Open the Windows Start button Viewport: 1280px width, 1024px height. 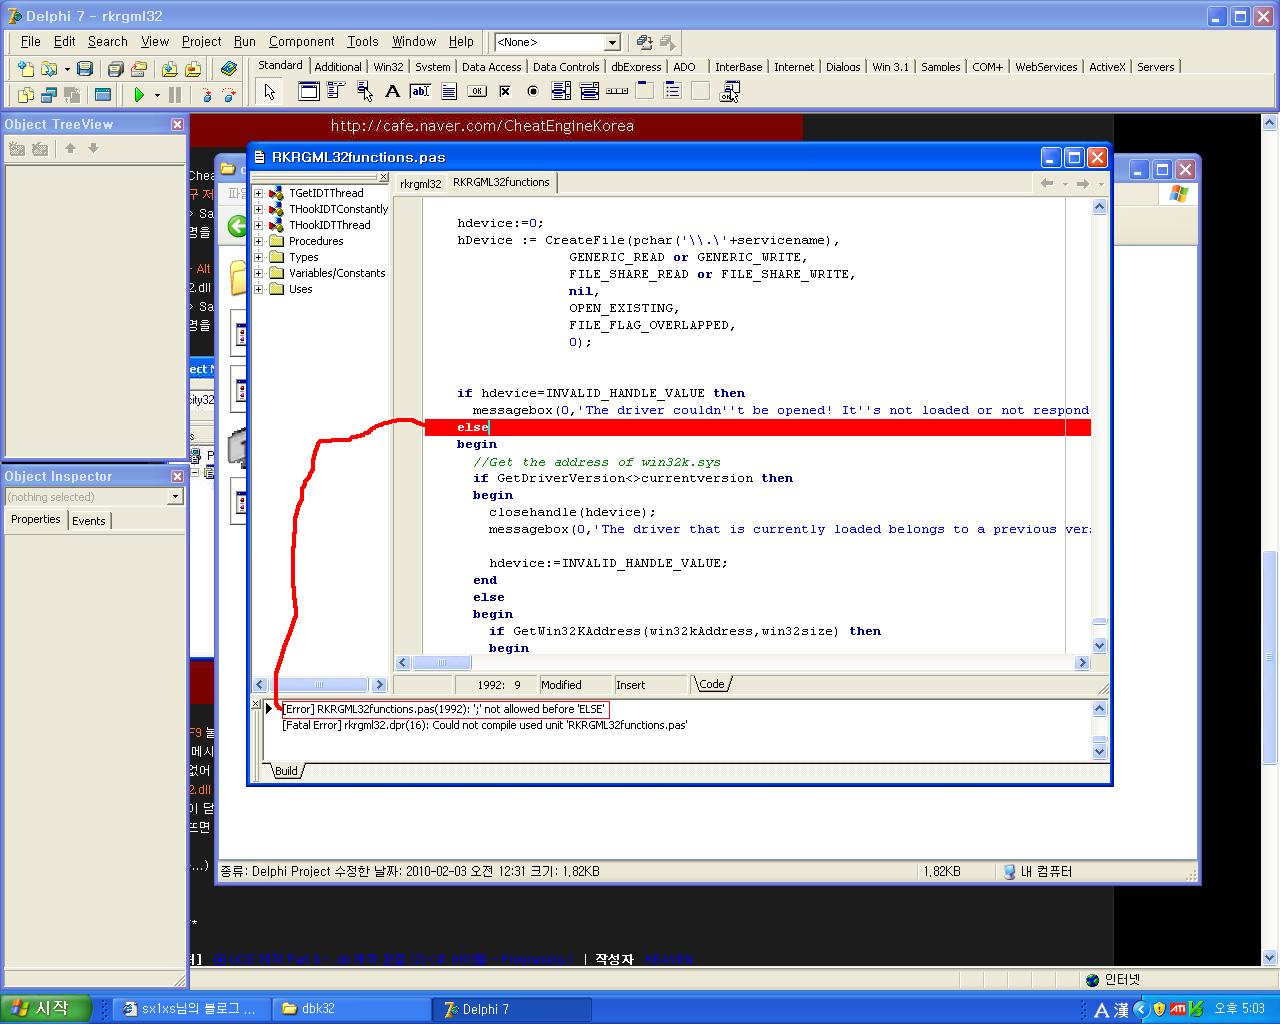[x=46, y=1008]
